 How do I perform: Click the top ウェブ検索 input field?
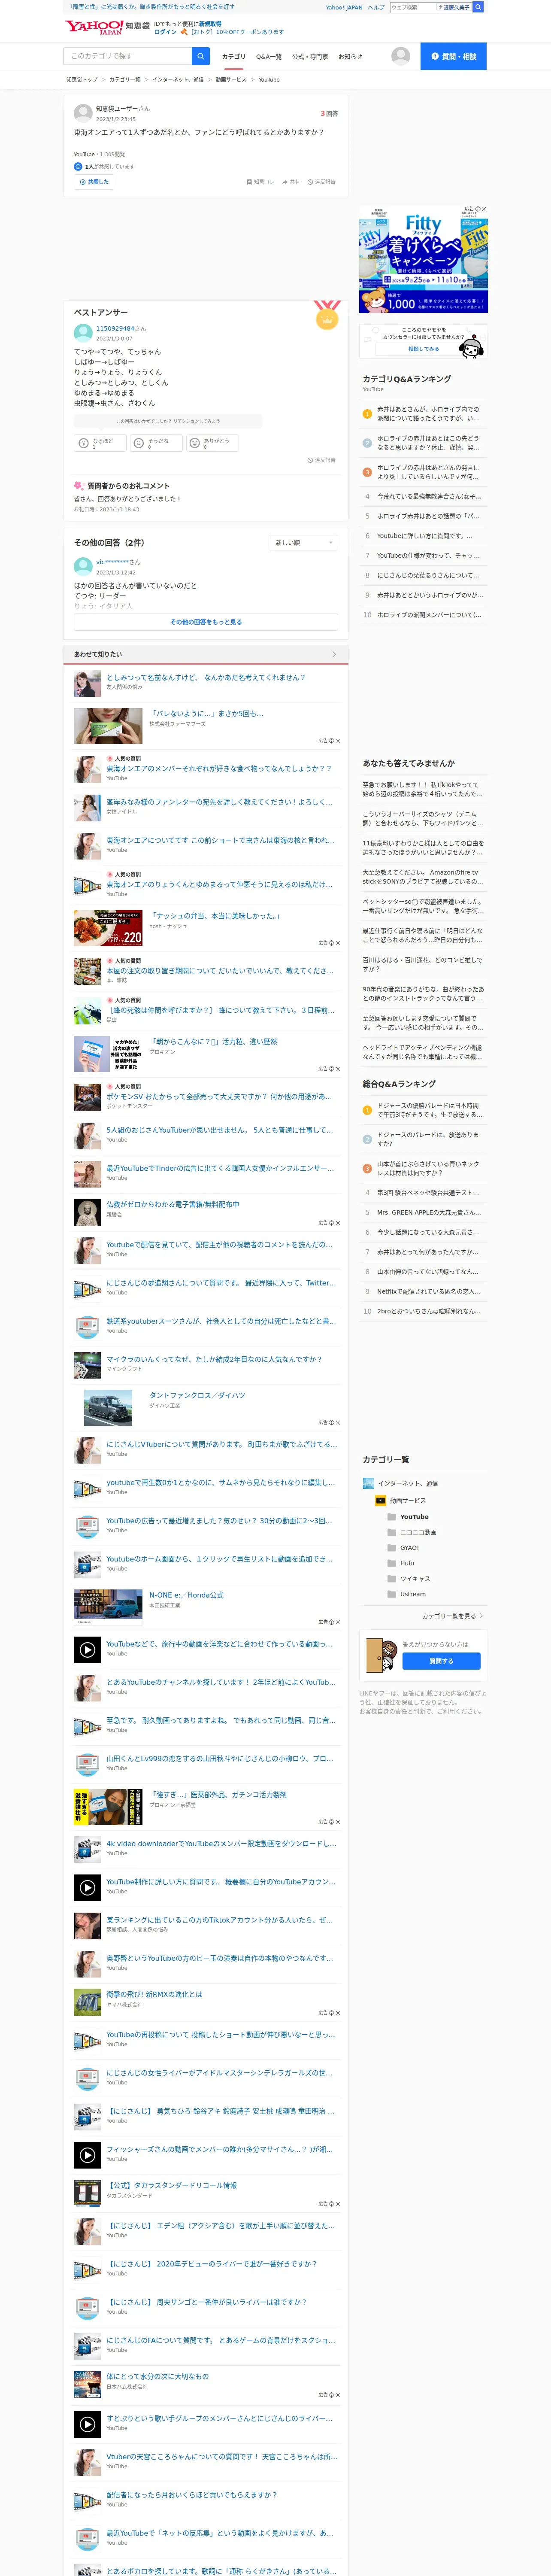click(413, 7)
